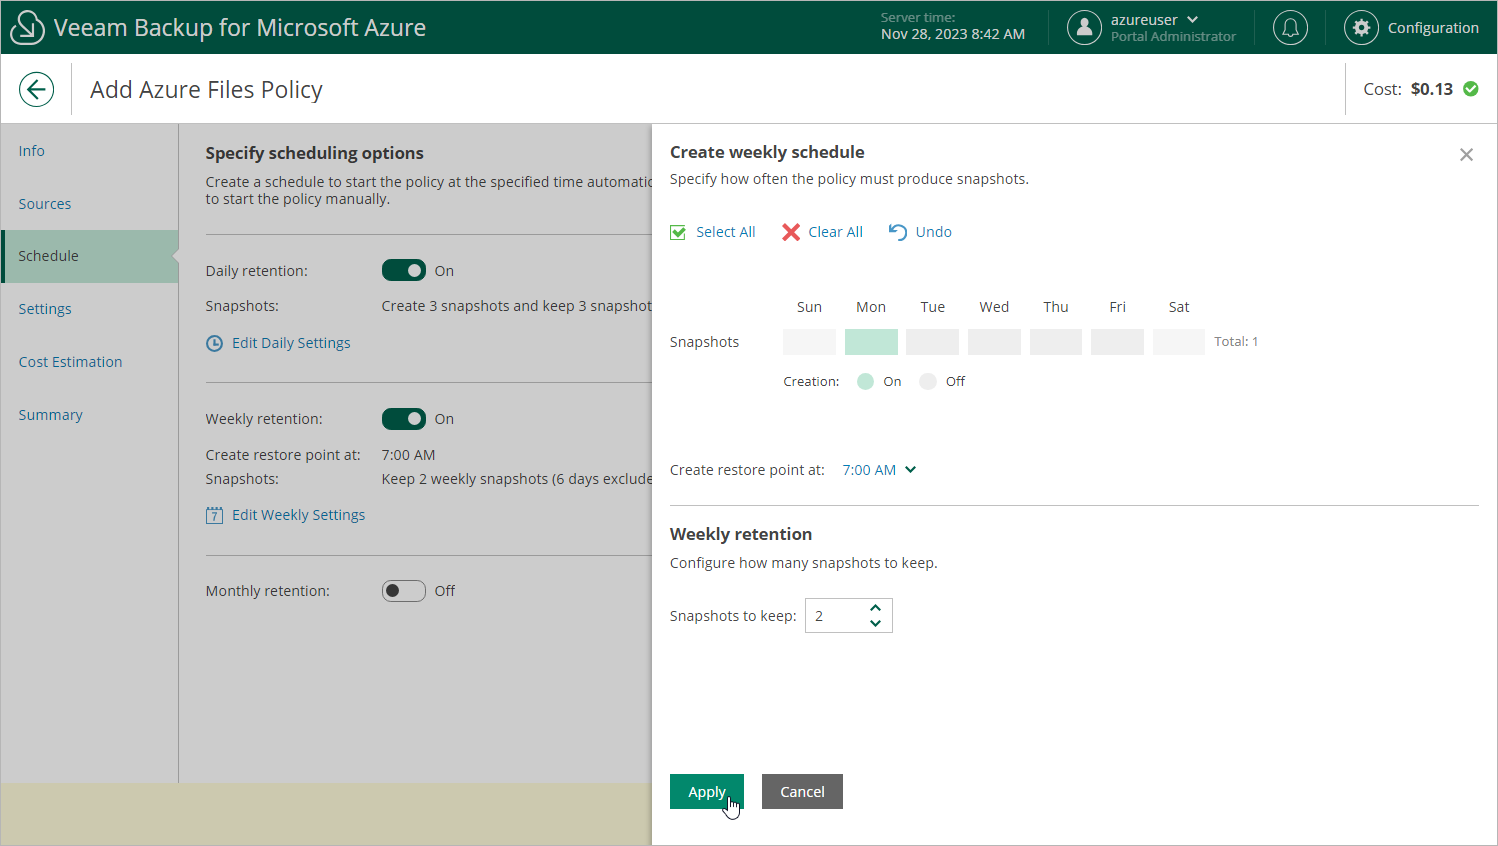Select Creation Off radio button

pyautogui.click(x=928, y=381)
